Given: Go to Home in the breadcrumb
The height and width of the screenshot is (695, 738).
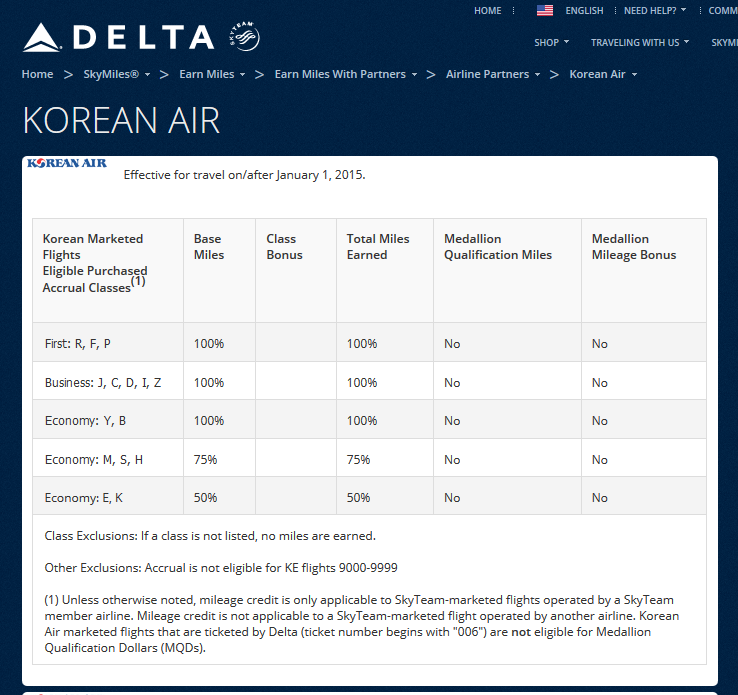Looking at the screenshot, I should tap(38, 74).
